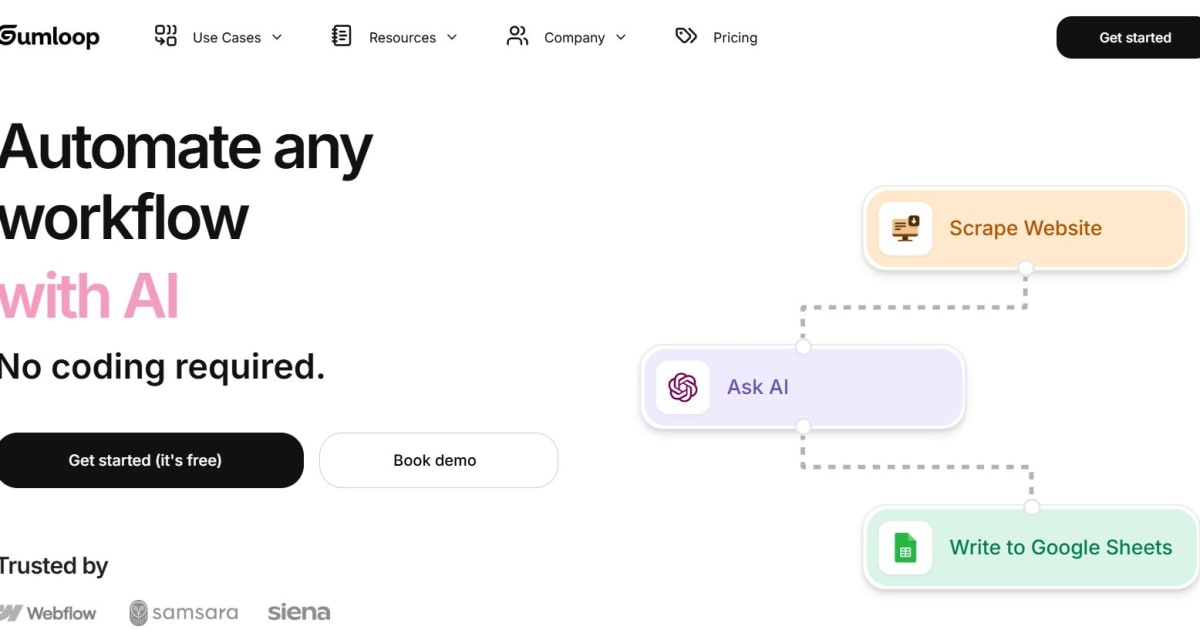Click the Book demo button

point(437,460)
